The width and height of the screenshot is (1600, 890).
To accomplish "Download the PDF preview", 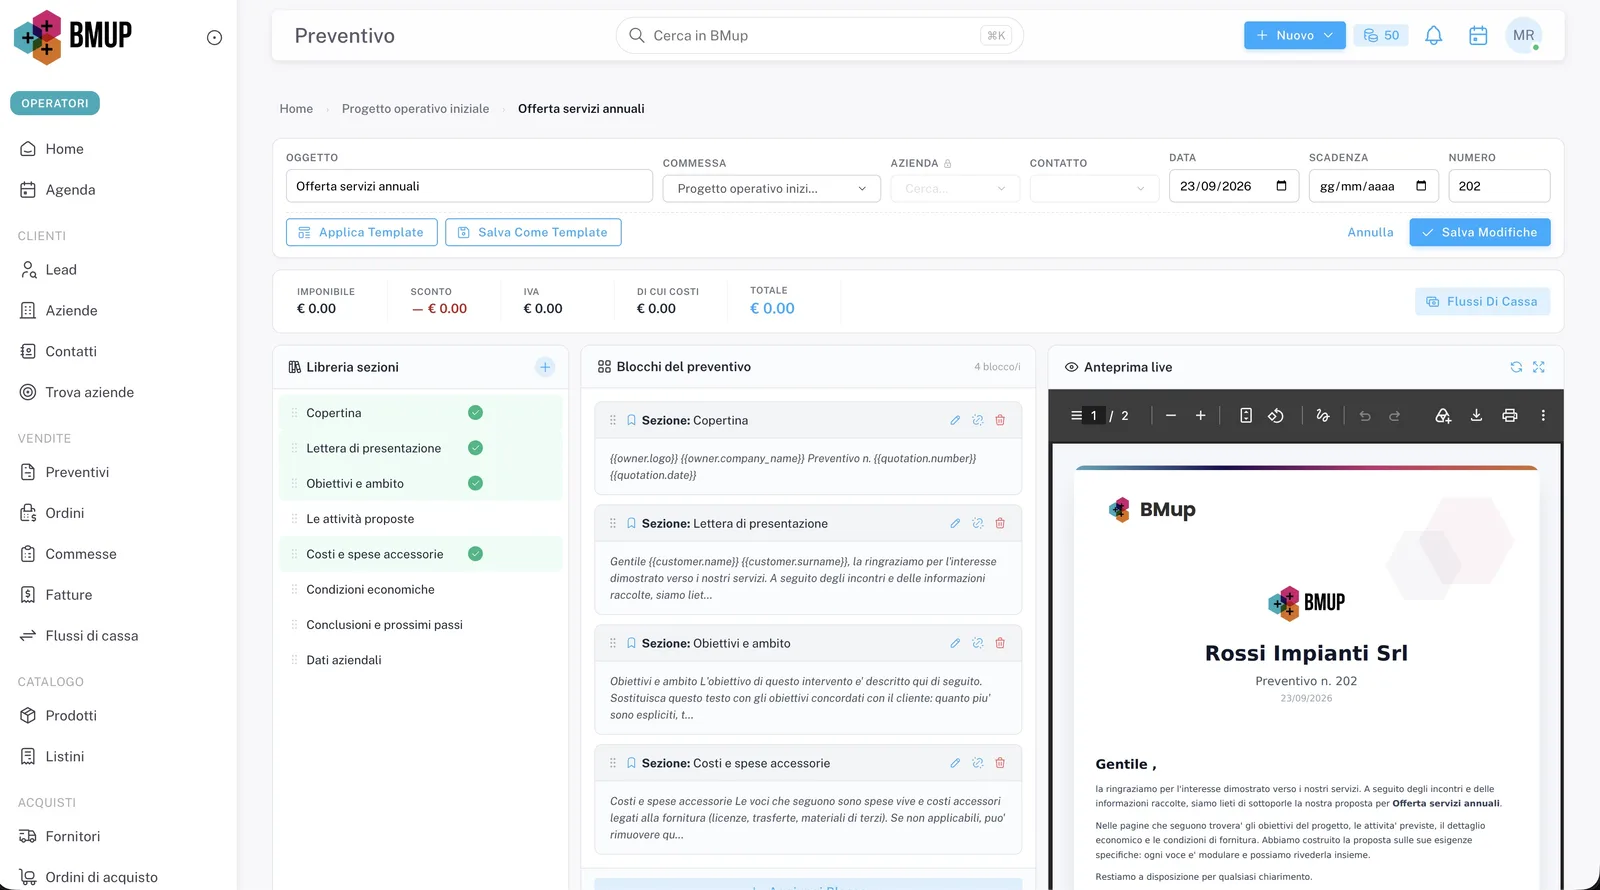I will (x=1476, y=415).
